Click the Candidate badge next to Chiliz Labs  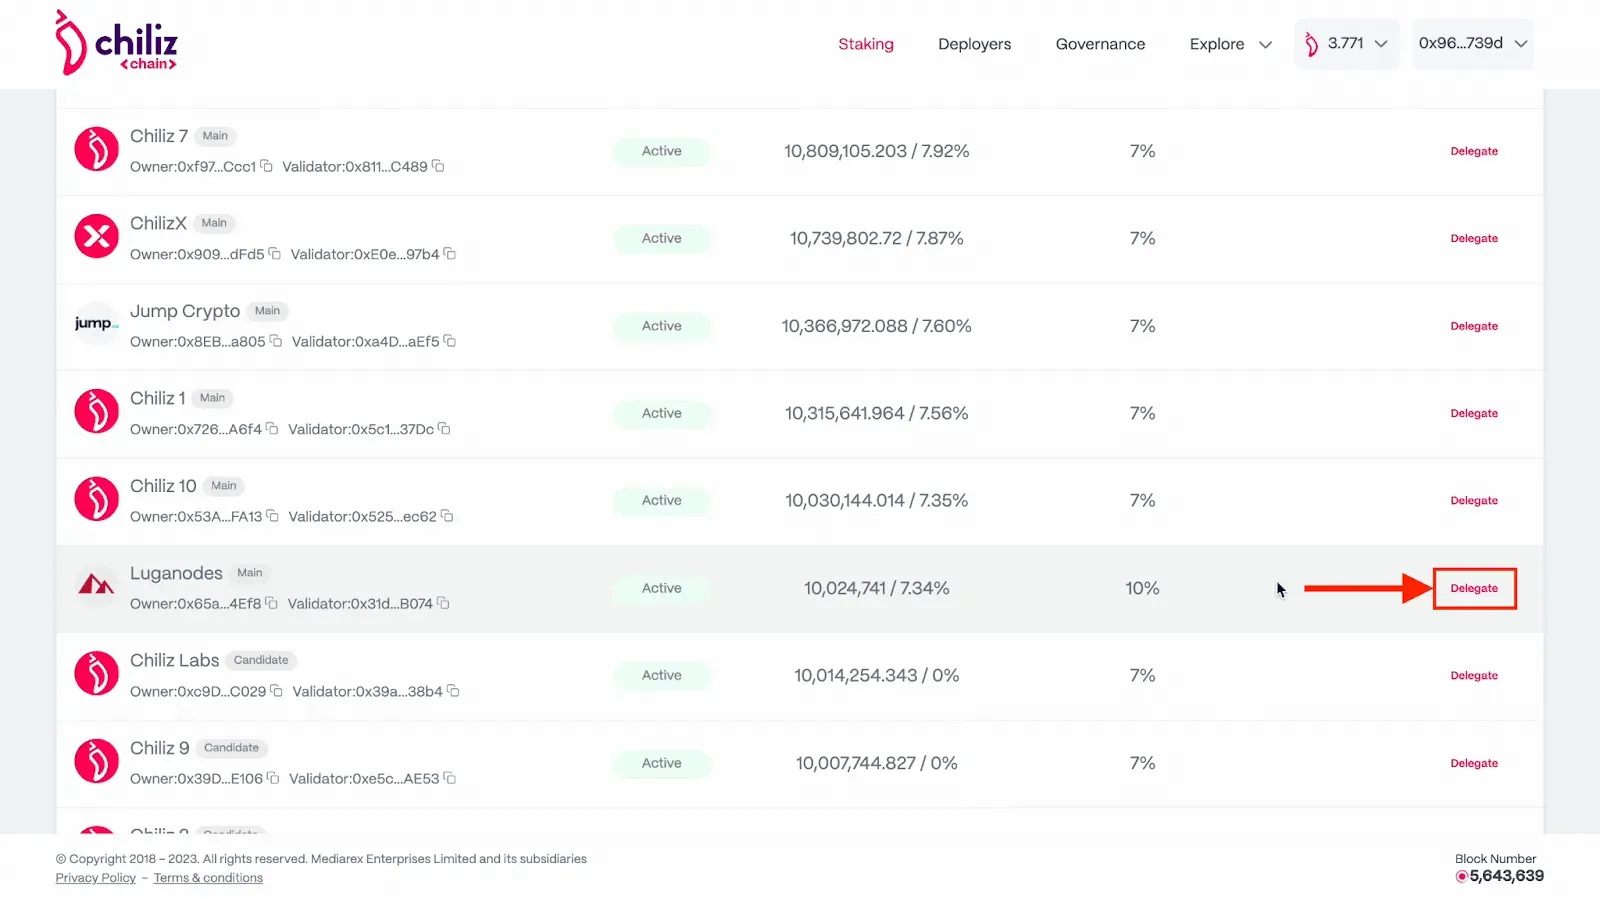coord(261,660)
